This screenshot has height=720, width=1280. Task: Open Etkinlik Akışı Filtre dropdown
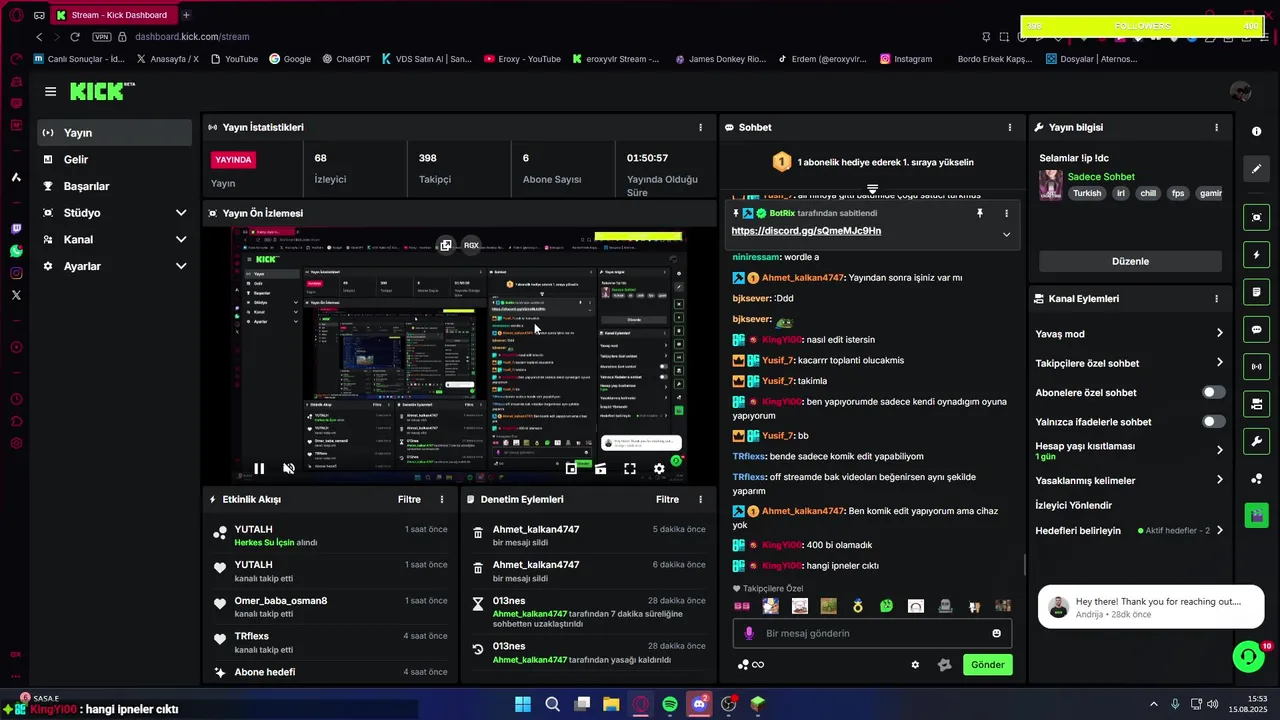click(409, 499)
